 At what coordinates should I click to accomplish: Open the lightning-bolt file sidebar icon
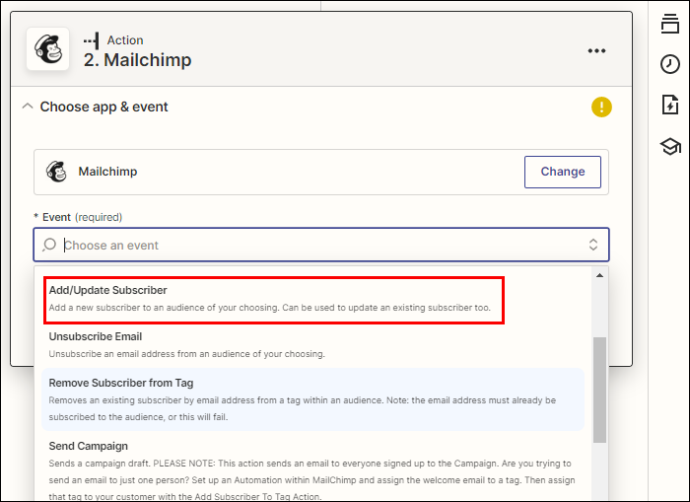coord(670,105)
